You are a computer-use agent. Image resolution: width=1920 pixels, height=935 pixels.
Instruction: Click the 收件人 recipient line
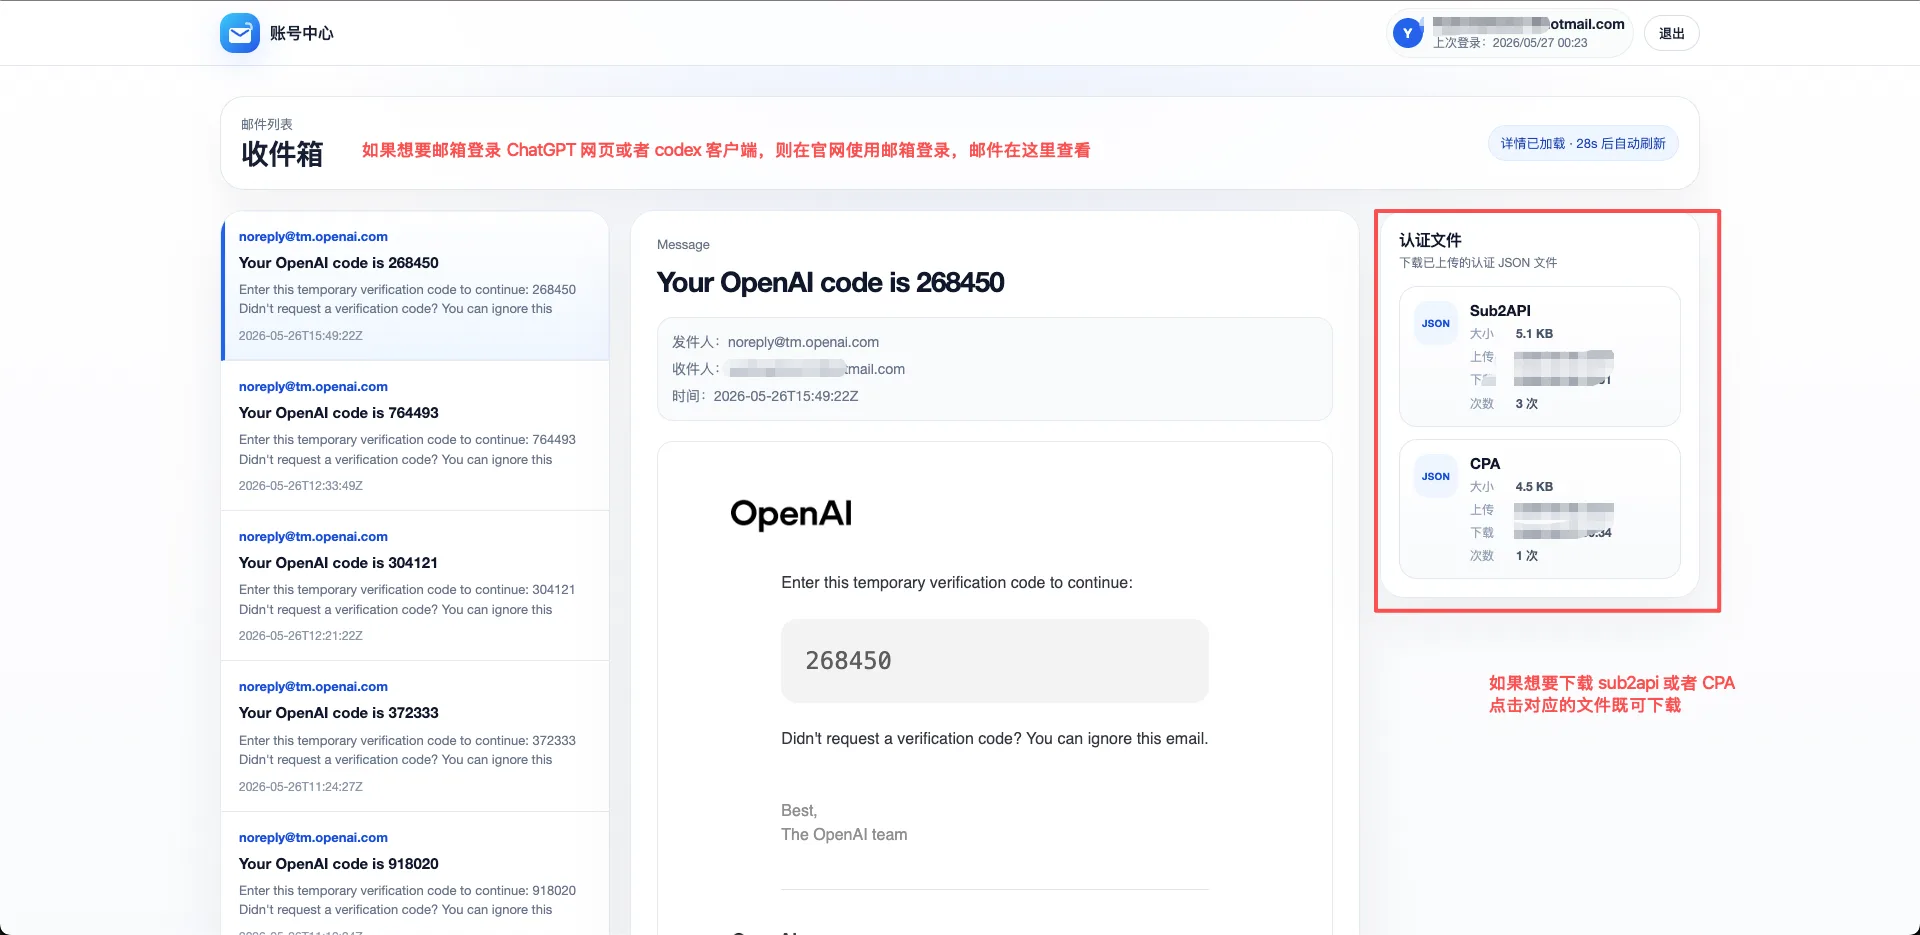pyautogui.click(x=789, y=369)
